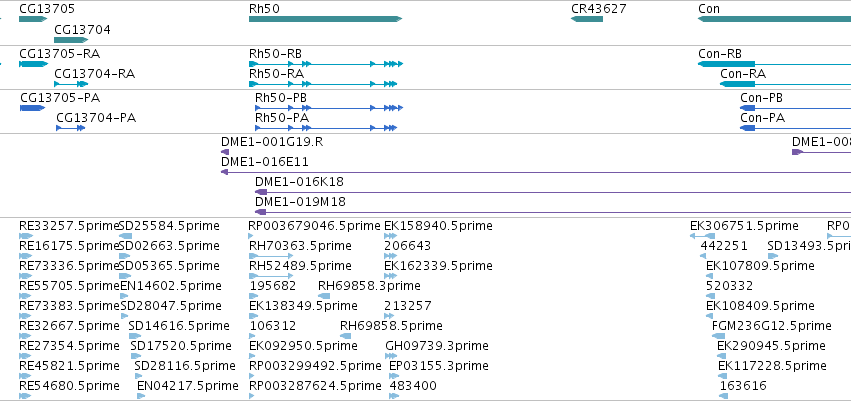Select the CG13704 gene bar

click(x=71, y=40)
